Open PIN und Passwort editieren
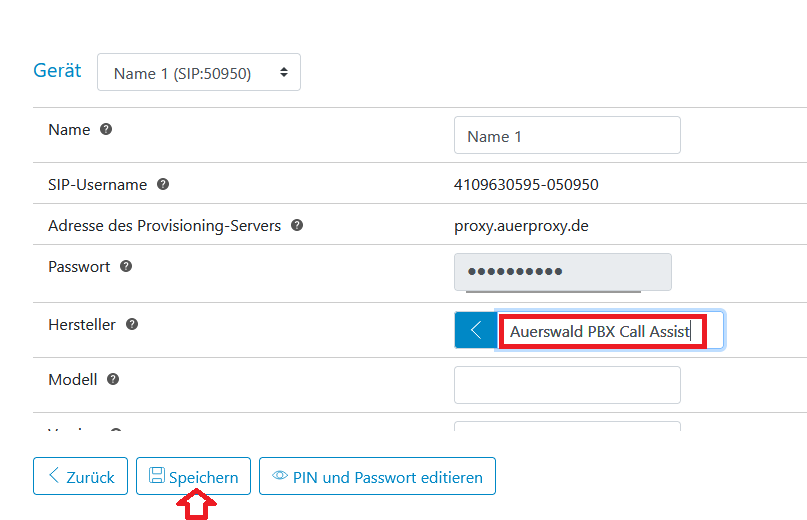Viewport: 807px width, 520px height. point(377,476)
